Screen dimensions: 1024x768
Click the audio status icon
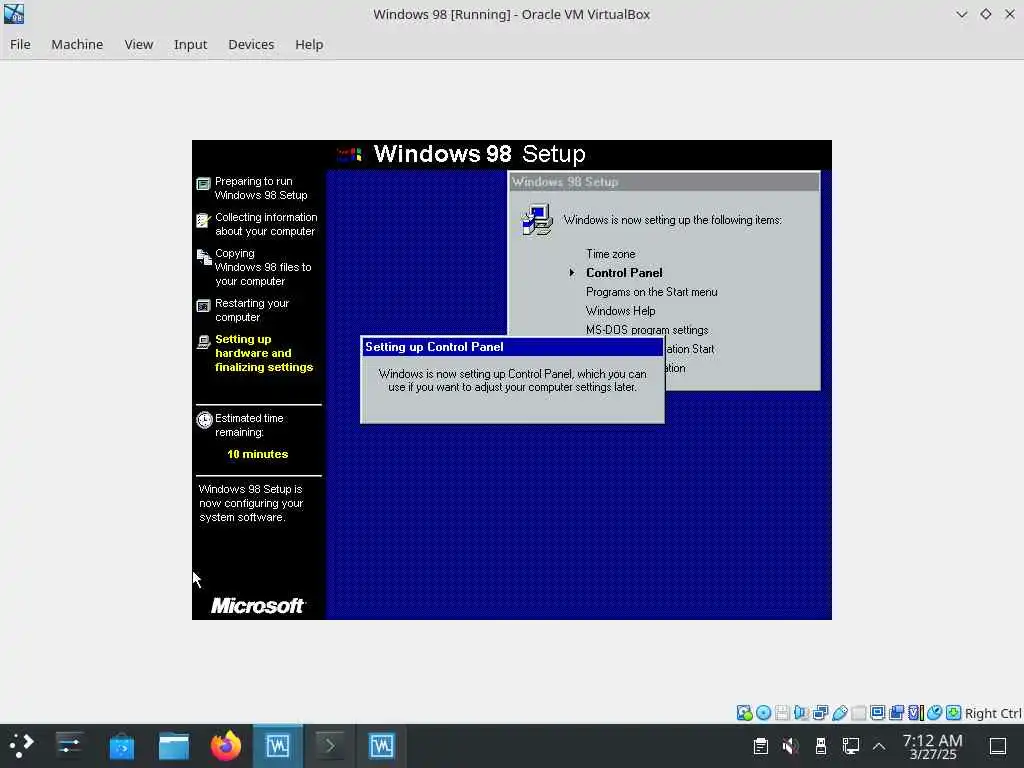point(801,712)
